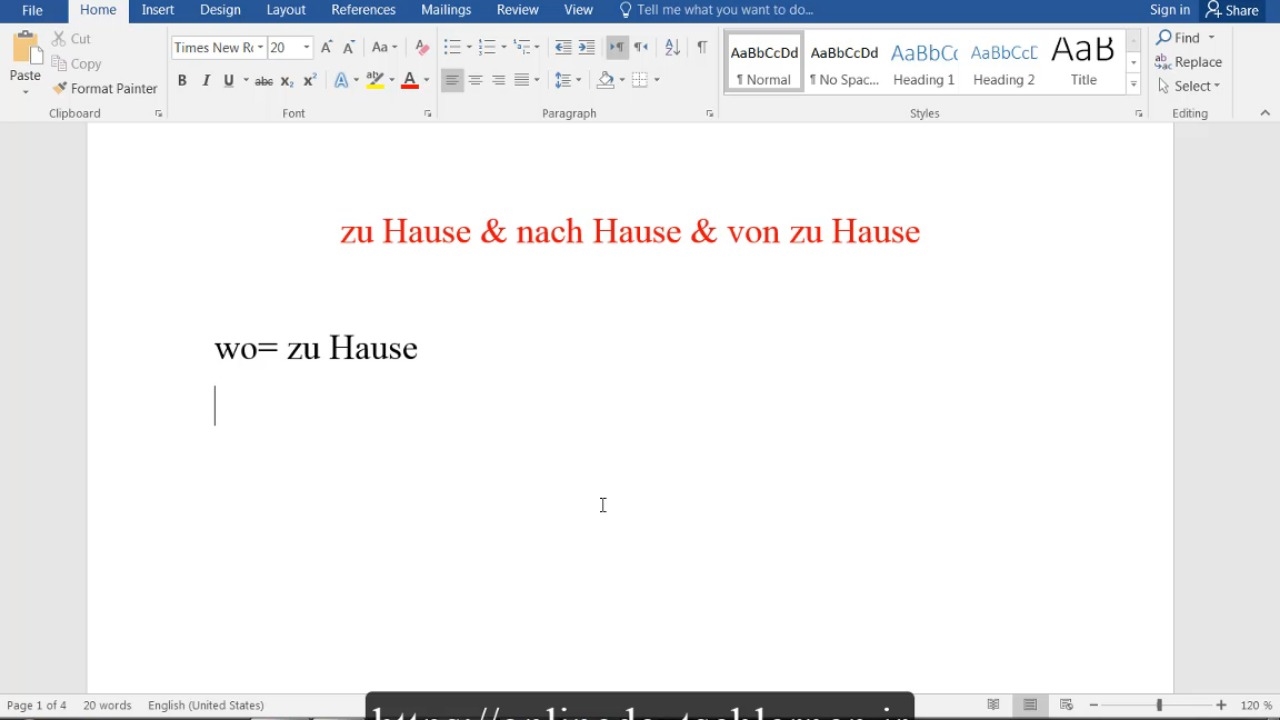Viewport: 1280px width, 720px height.
Task: Expand the Styles gallery more arrow
Action: pos(1133,85)
